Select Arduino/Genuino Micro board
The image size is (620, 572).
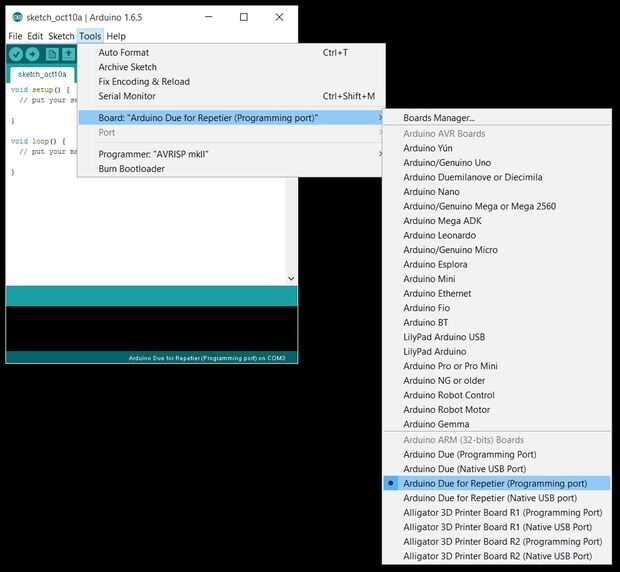[x=497, y=250]
